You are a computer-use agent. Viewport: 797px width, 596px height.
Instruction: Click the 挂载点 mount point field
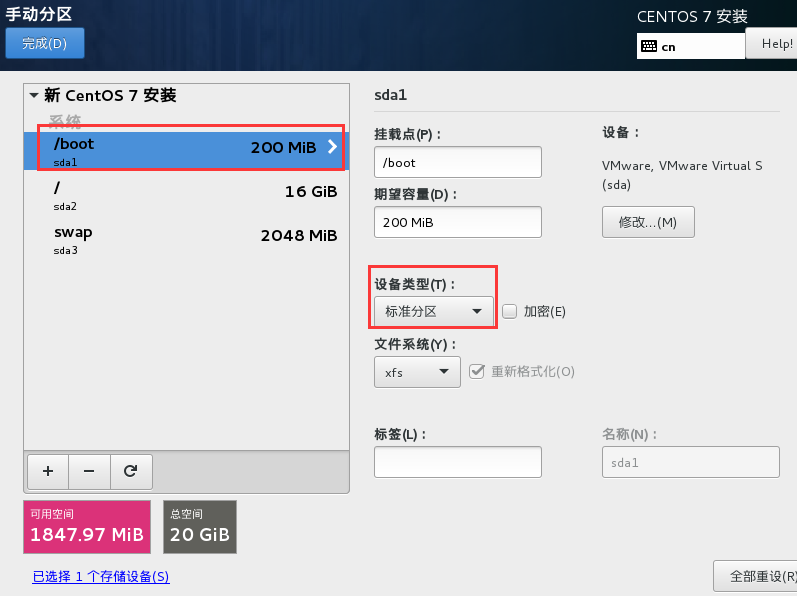click(x=457, y=162)
